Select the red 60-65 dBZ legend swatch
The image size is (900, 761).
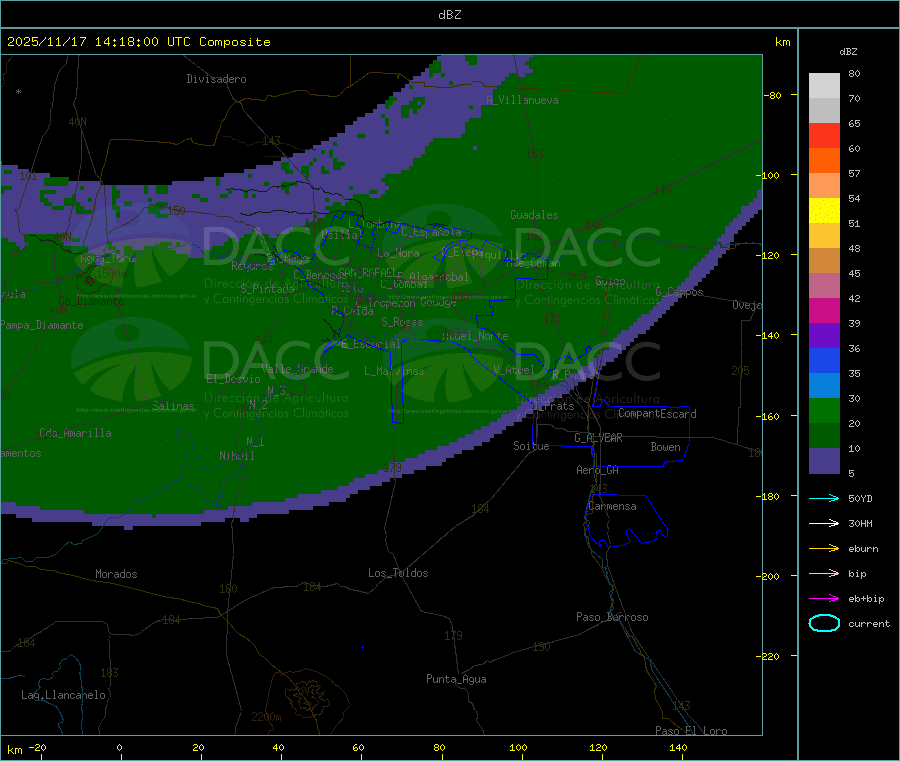(824, 135)
